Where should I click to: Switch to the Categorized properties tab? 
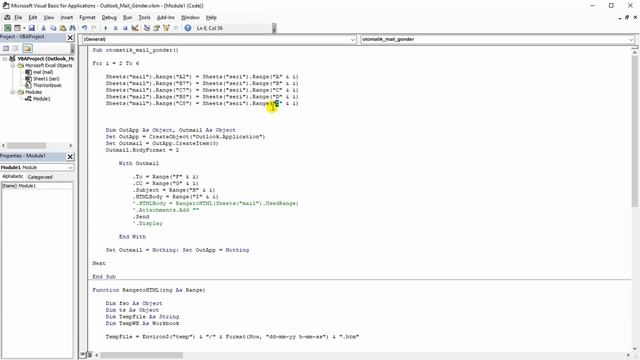(x=40, y=177)
